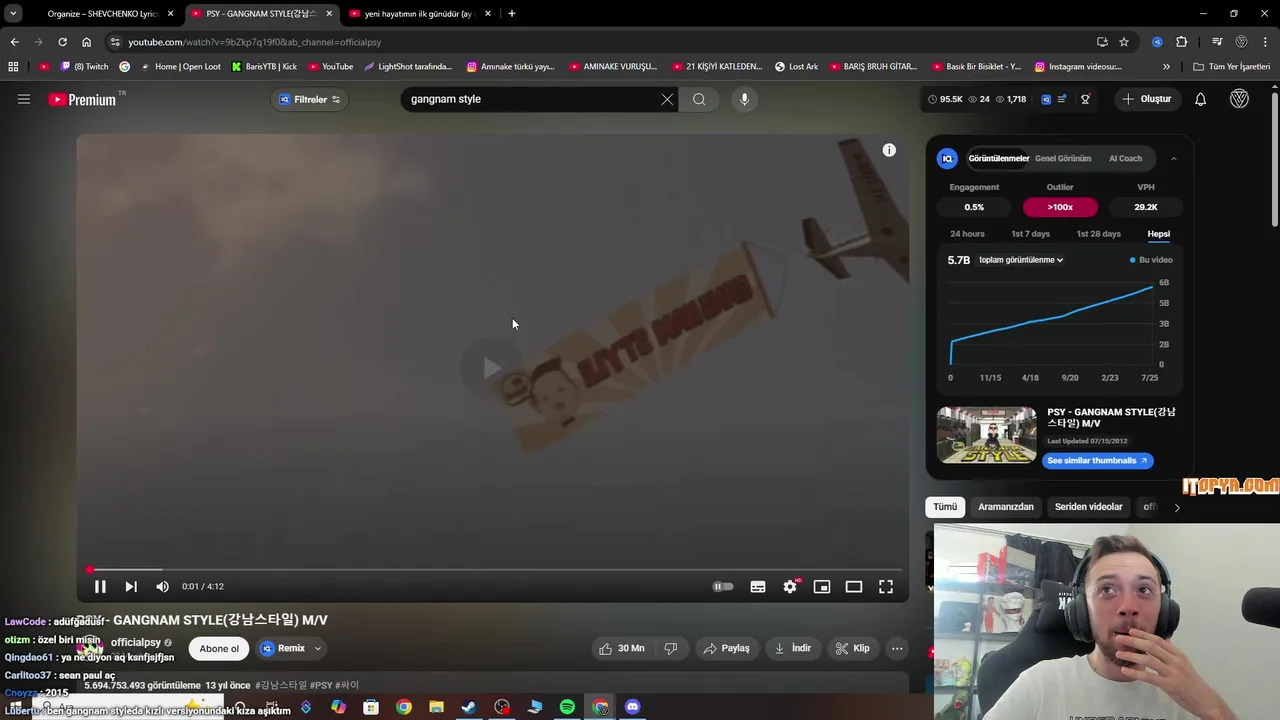Click See similar thumbnails link
This screenshot has height=720, width=1280.
coord(1098,460)
